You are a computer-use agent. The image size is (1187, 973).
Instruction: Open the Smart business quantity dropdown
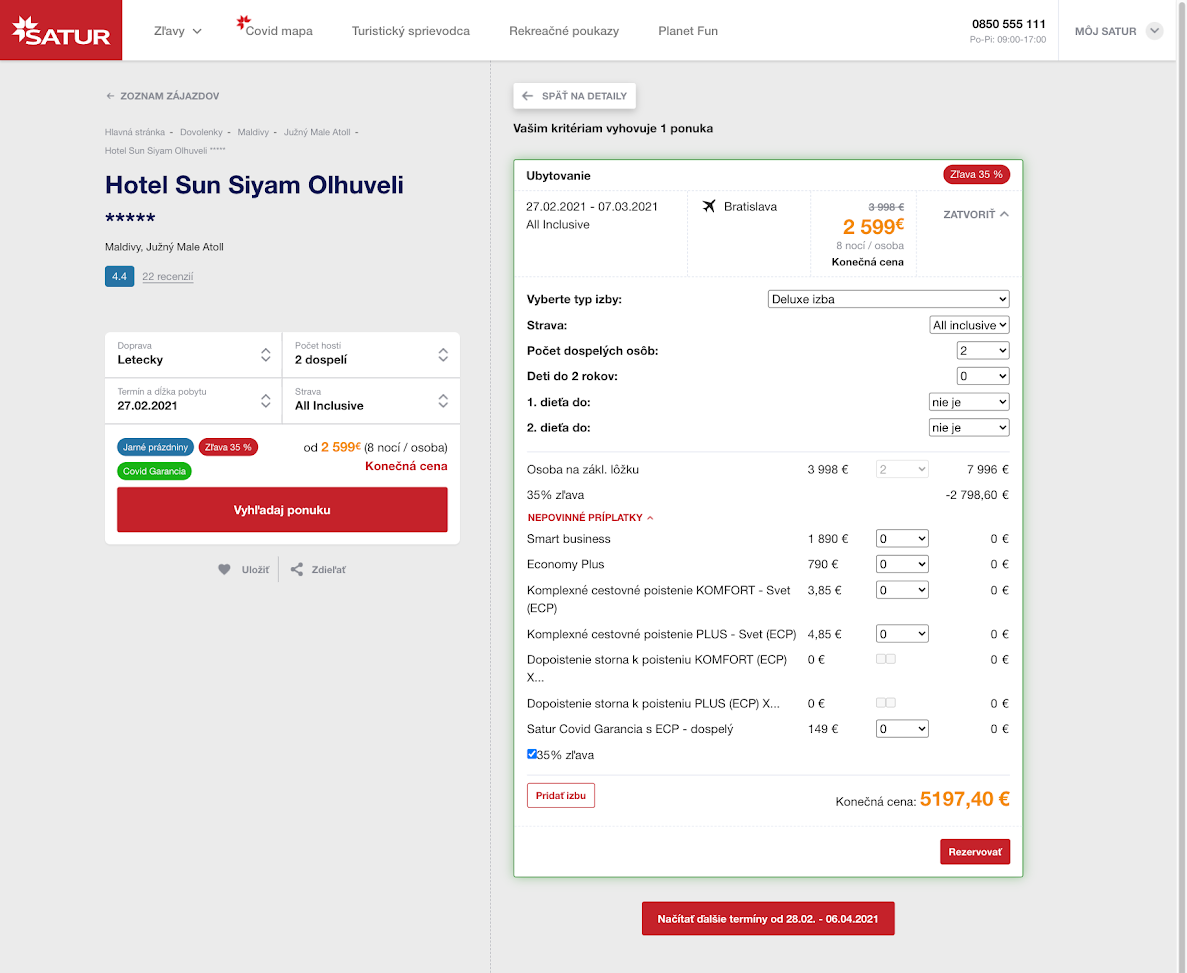[x=901, y=539]
